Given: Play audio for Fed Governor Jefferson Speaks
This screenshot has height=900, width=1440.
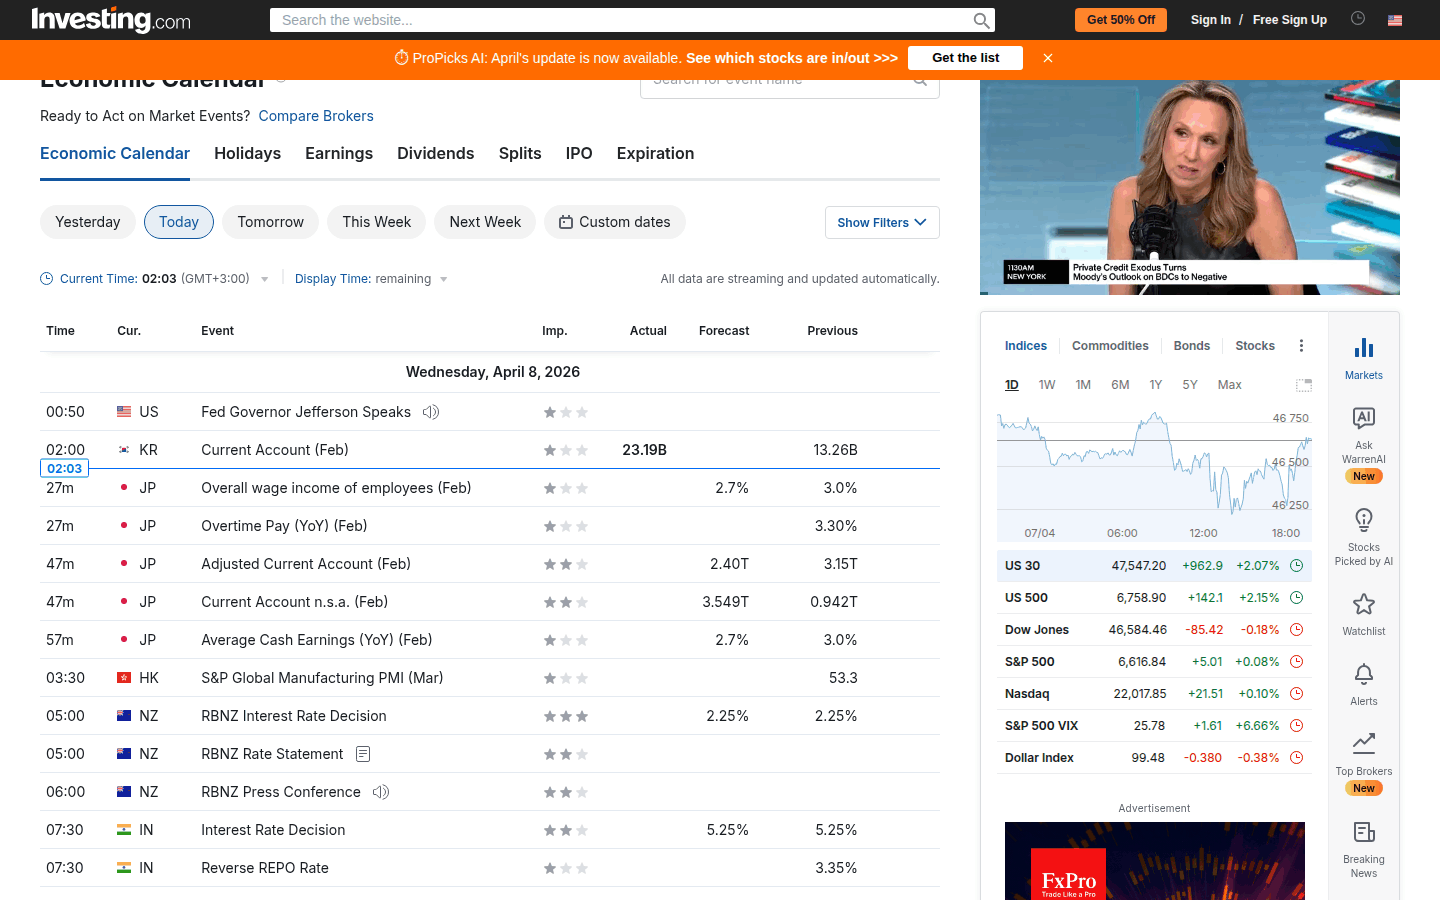Looking at the screenshot, I should point(431,412).
